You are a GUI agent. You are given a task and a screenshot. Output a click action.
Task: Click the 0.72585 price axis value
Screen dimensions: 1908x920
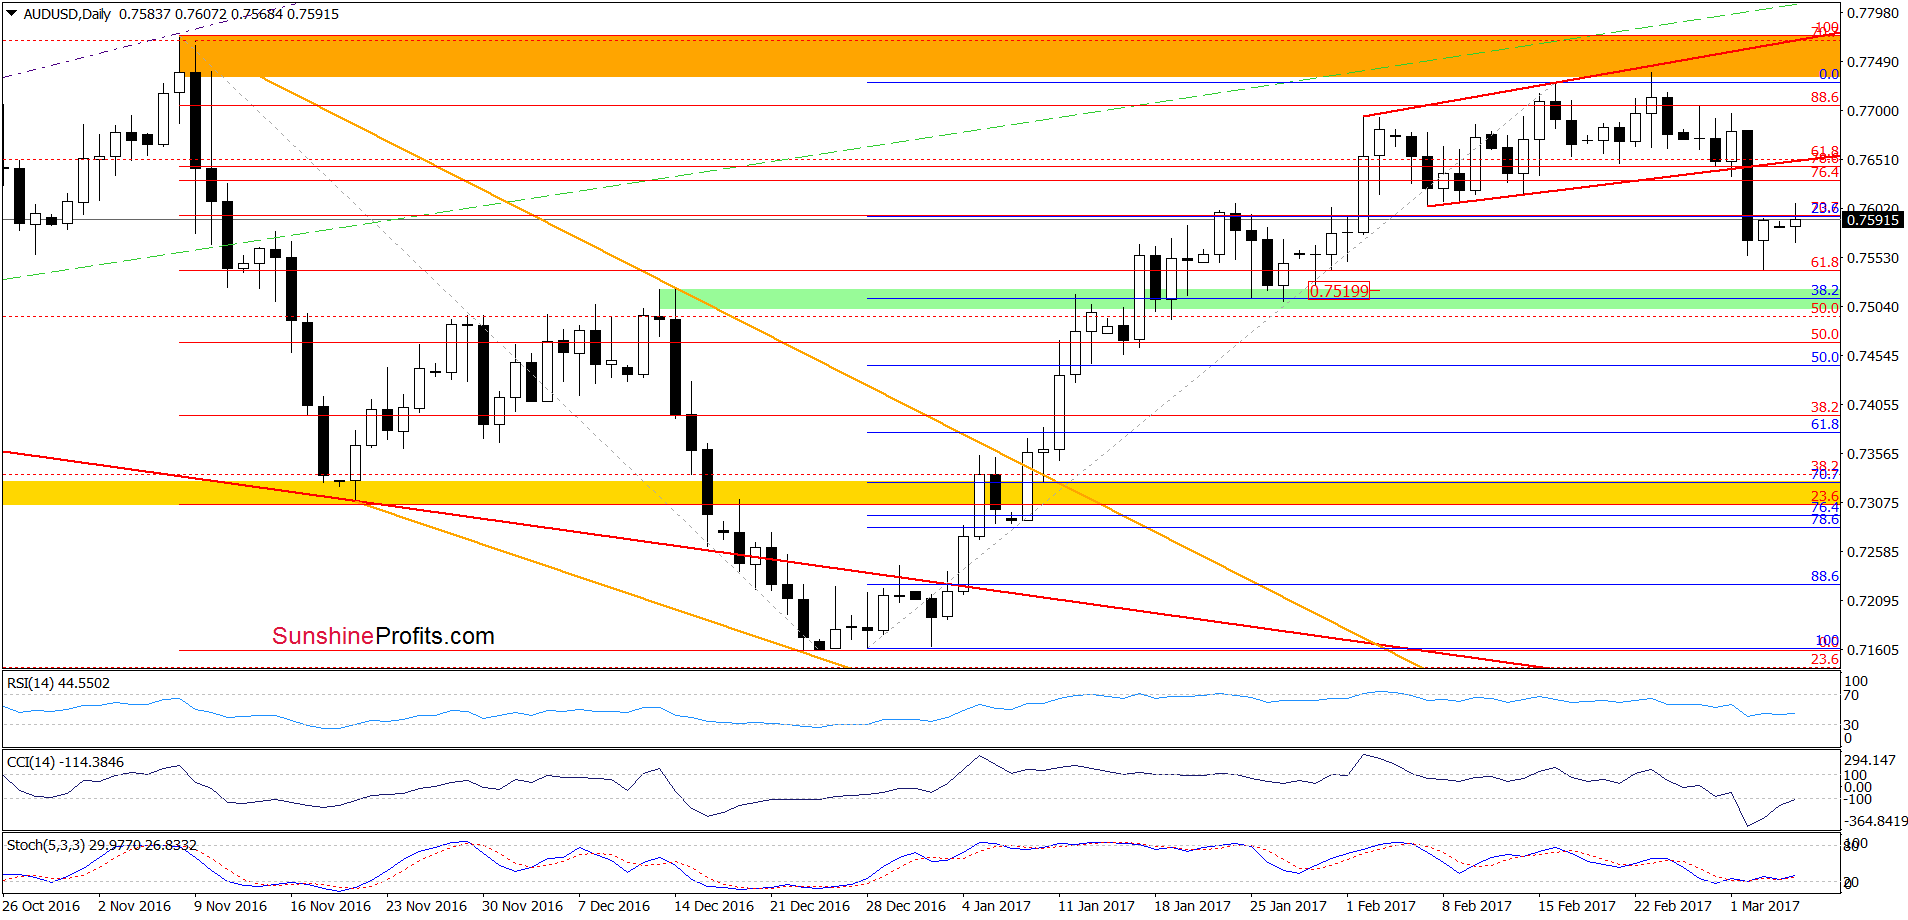pyautogui.click(x=1872, y=552)
